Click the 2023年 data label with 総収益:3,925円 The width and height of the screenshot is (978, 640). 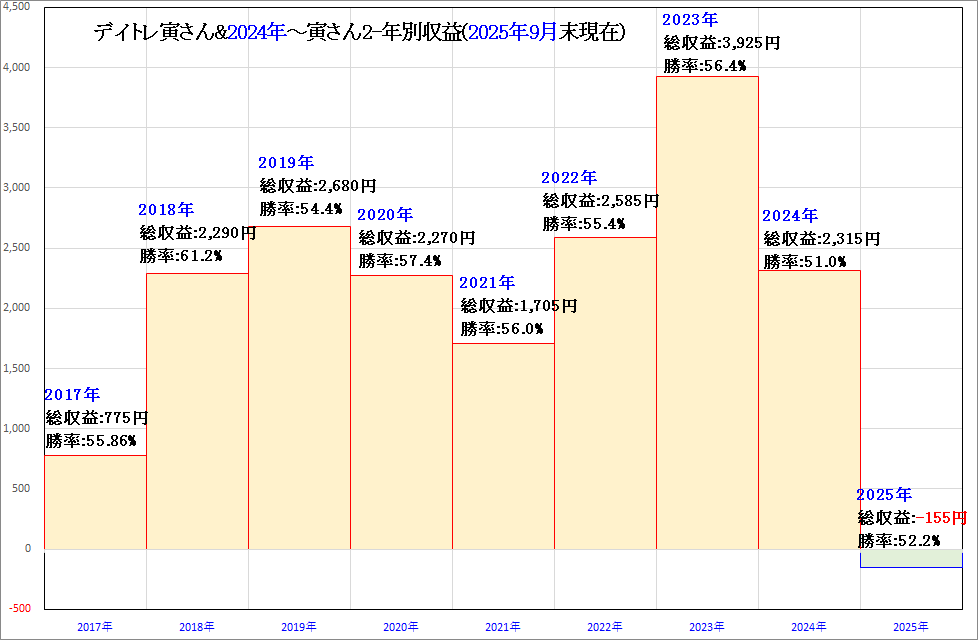click(x=722, y=43)
